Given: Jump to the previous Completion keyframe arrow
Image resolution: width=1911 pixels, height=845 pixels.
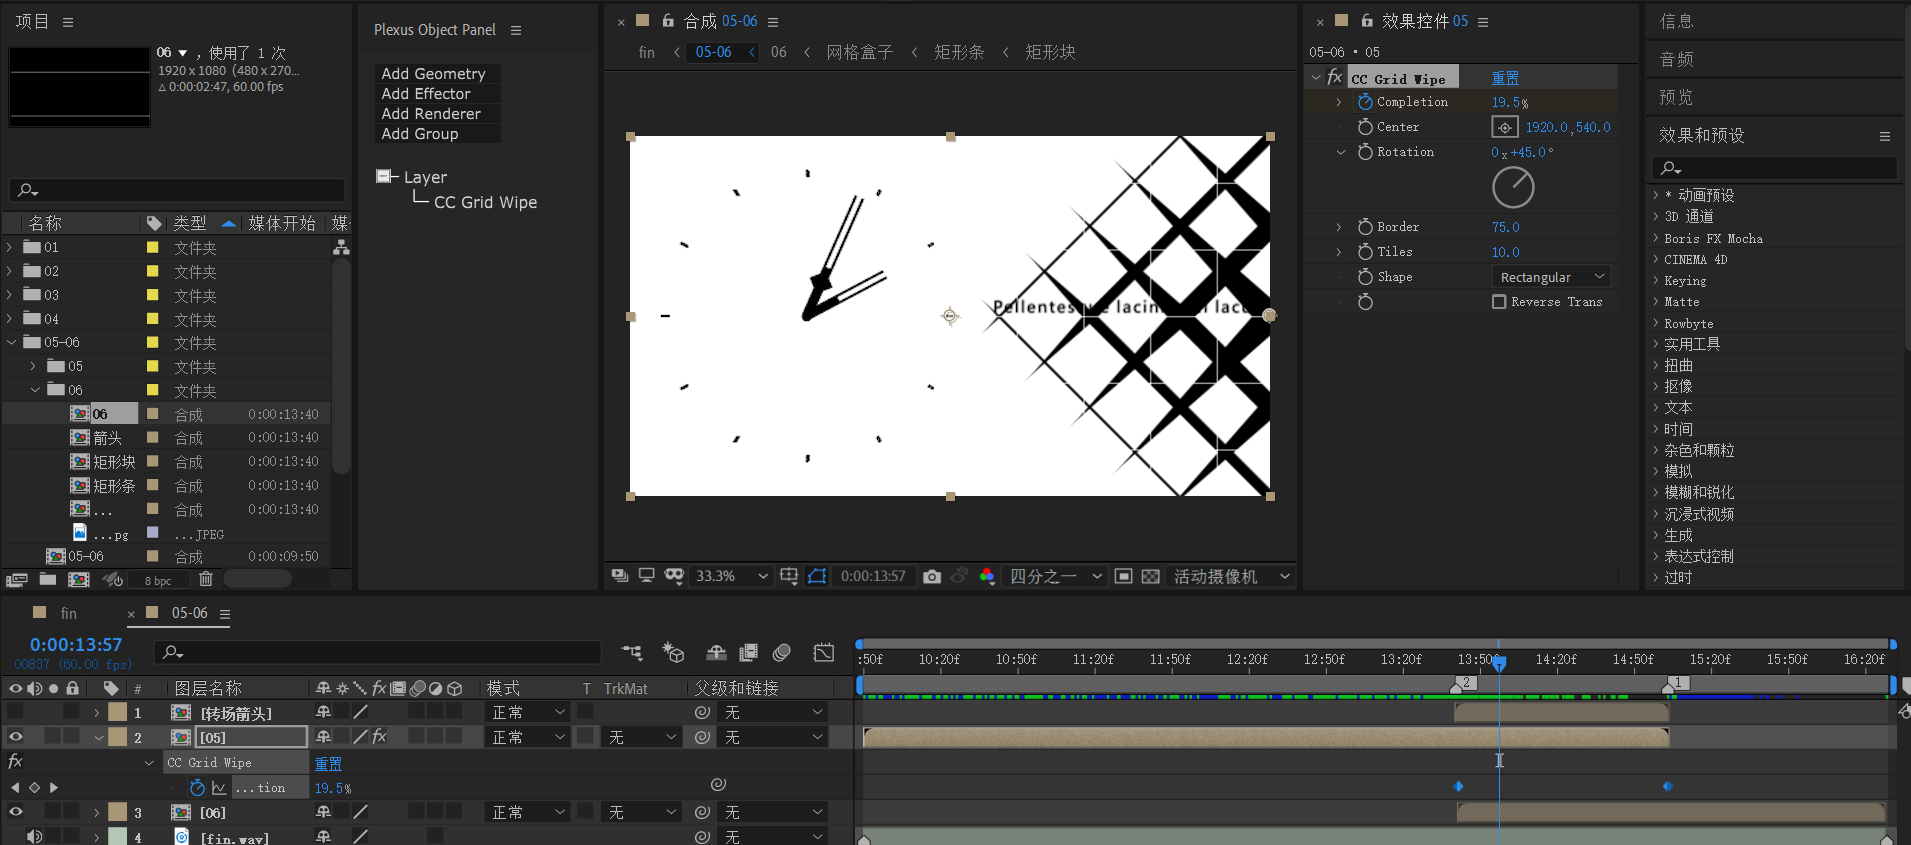Looking at the screenshot, I should coord(15,788).
